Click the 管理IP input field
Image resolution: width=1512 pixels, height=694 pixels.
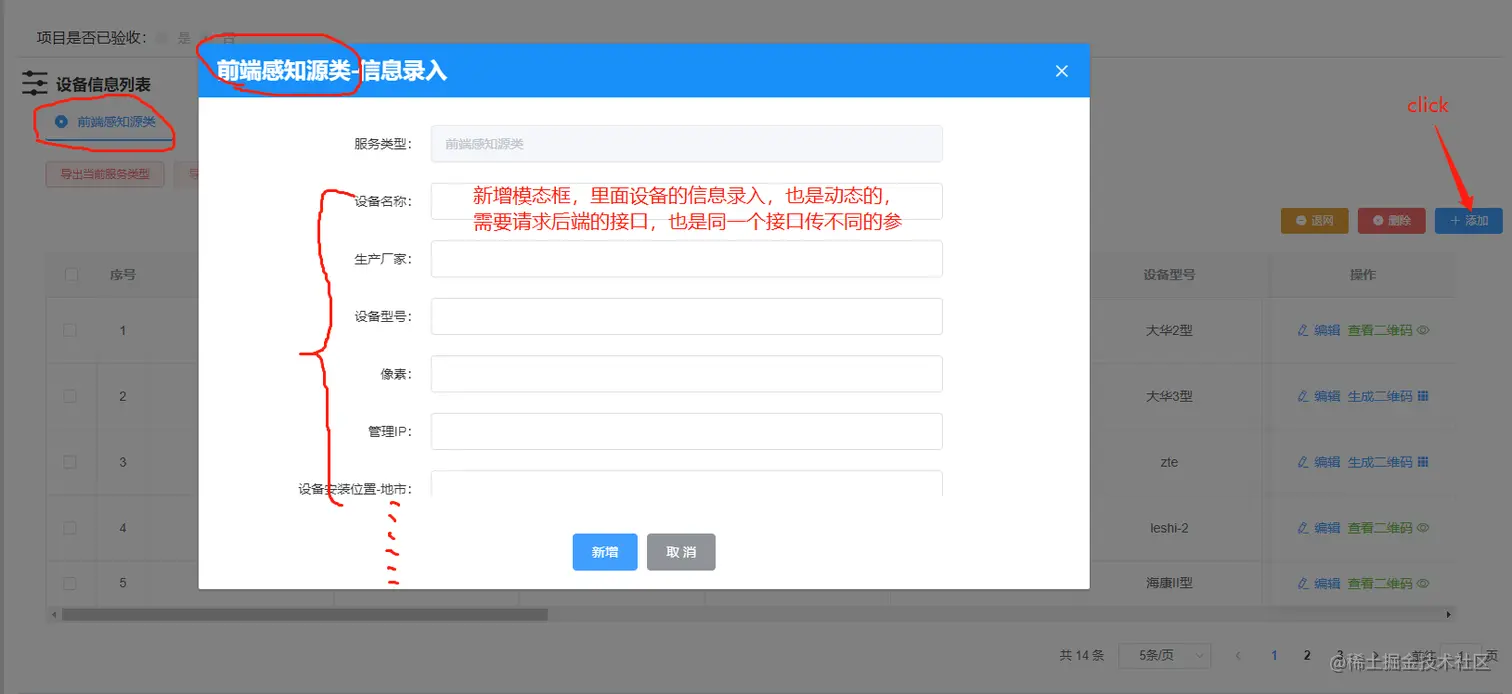coord(687,431)
